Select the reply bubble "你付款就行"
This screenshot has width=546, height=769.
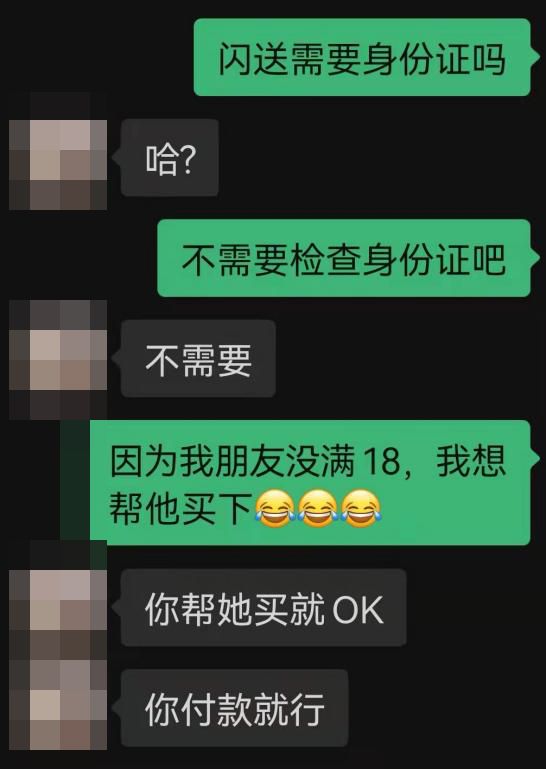click(234, 708)
